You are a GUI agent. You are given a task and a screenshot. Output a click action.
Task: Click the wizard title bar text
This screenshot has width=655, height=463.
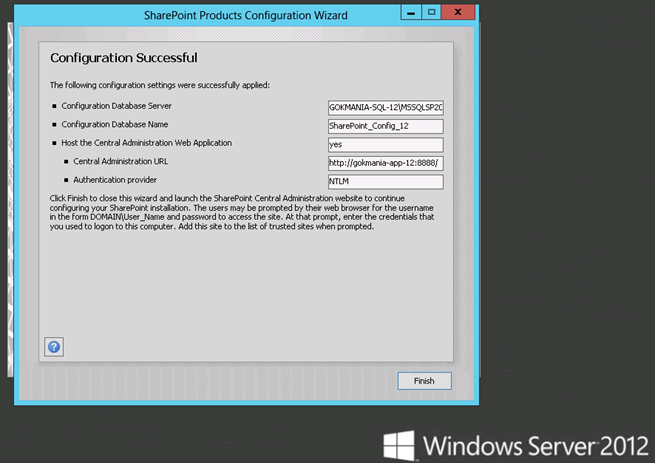point(246,15)
